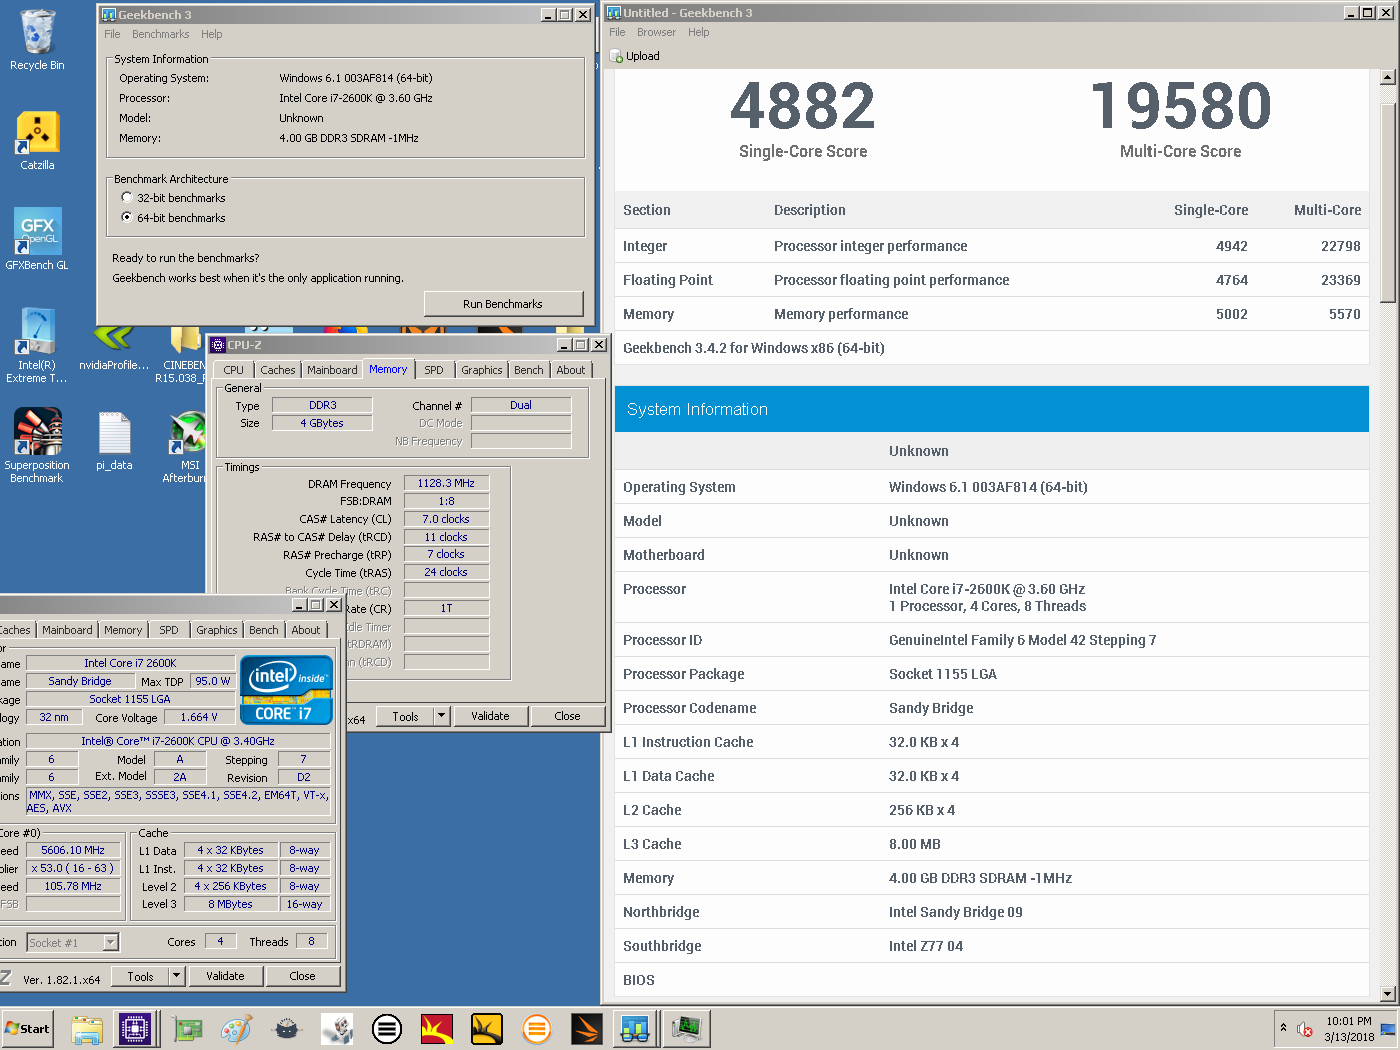Show hidden system tray icons
The width and height of the screenshot is (1400, 1050).
[1283, 1028]
